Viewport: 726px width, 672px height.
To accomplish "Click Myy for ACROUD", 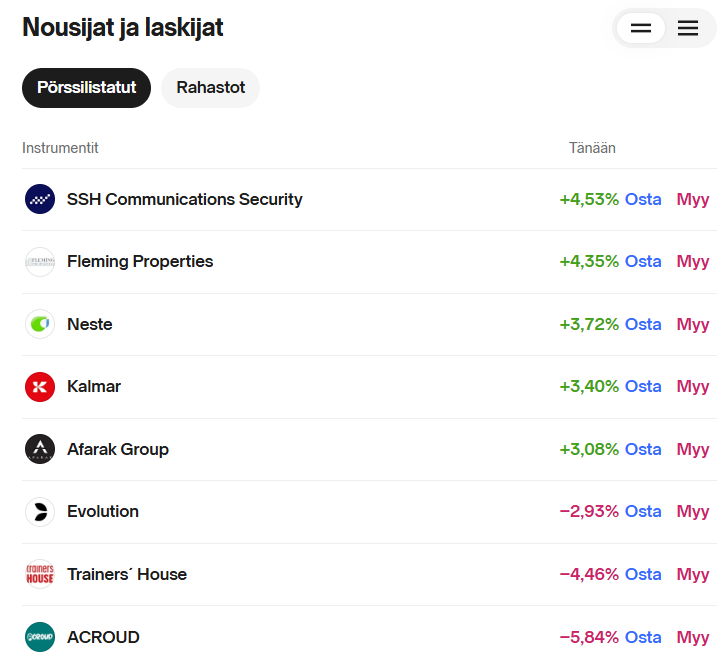I will click(x=693, y=637).
